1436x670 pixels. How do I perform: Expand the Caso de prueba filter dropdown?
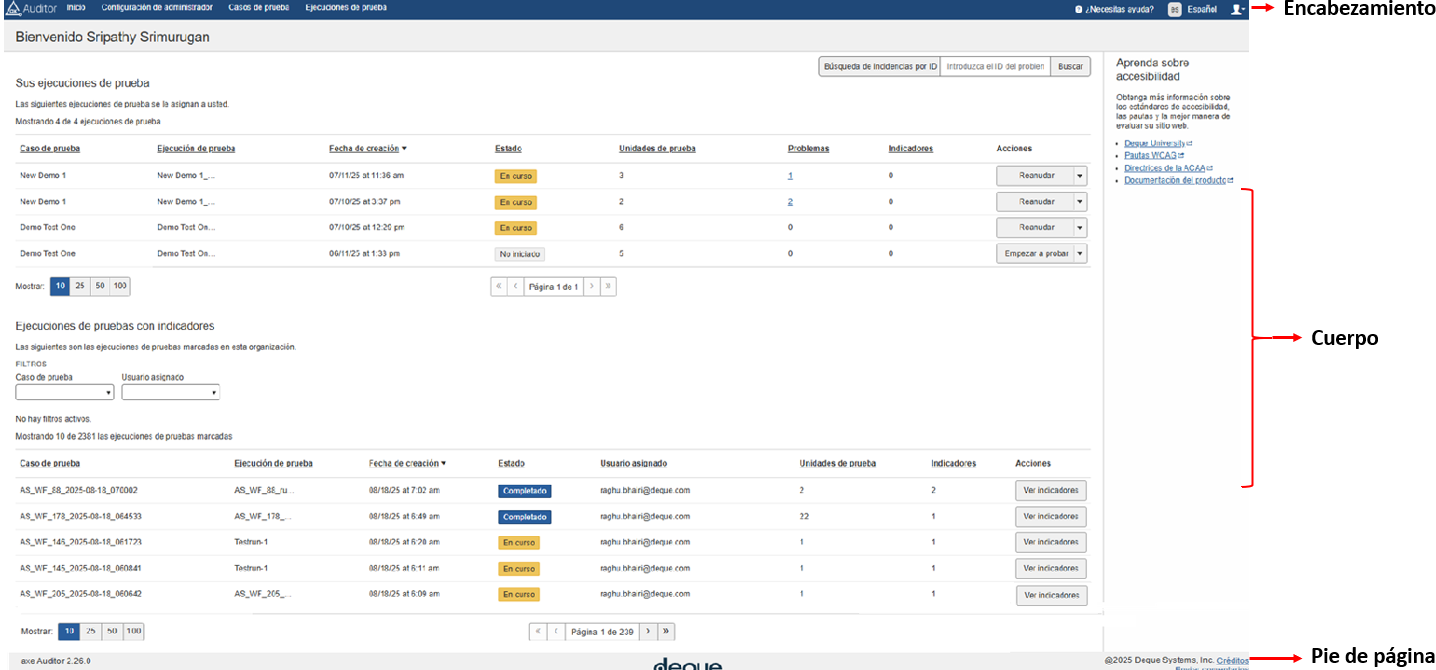[x=65, y=393]
